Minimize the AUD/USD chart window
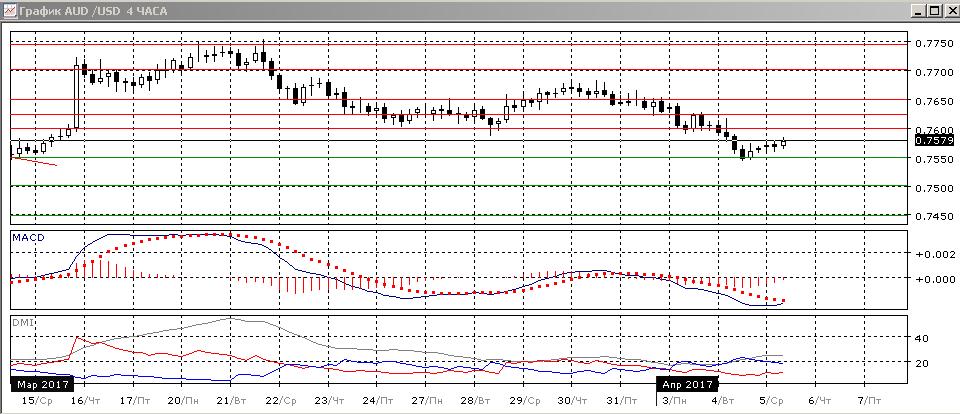960x414 pixels. pyautogui.click(x=920, y=10)
